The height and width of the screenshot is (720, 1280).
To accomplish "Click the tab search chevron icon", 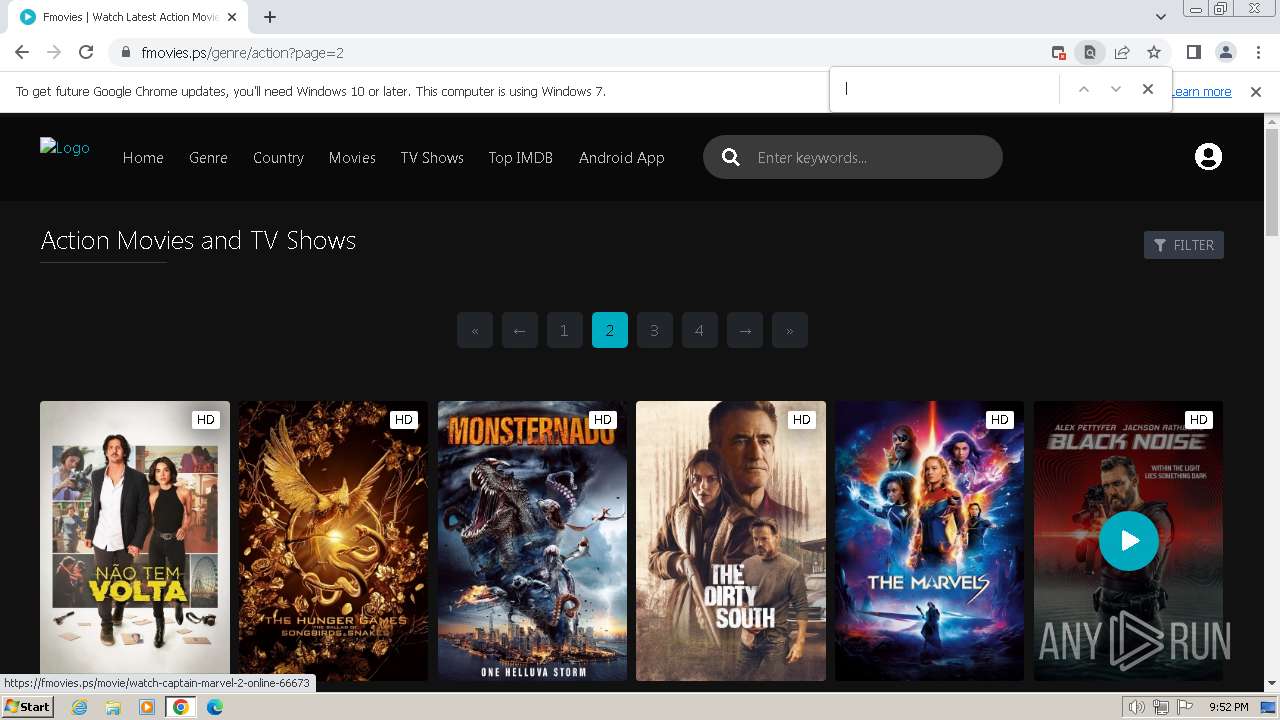I will pos(1160,16).
